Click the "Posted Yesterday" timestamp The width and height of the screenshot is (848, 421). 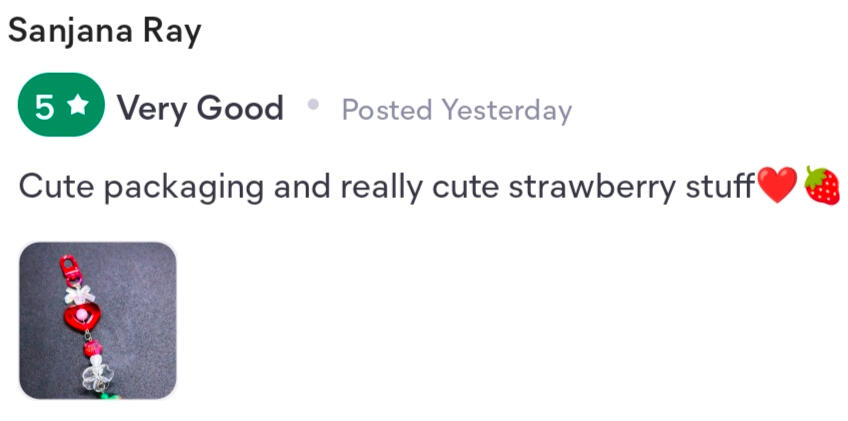pos(457,109)
